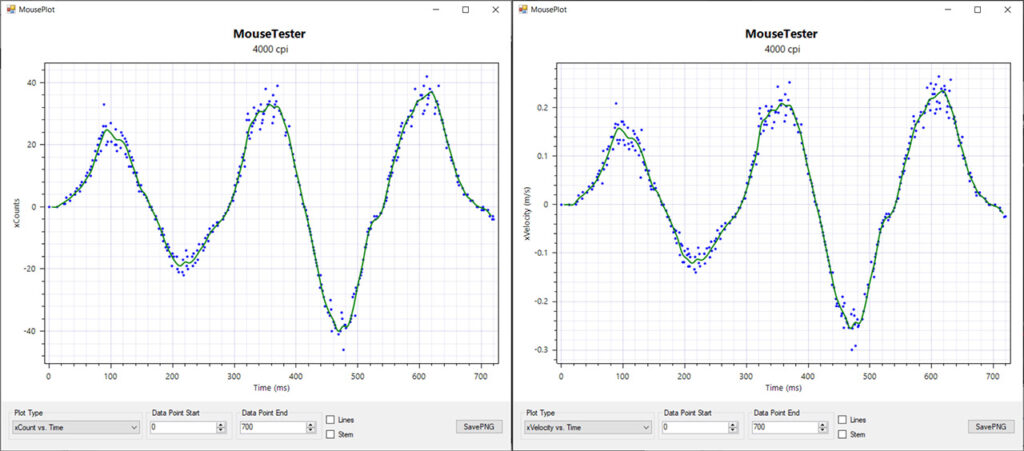Click the Data Point Start field in the xCount window
This screenshot has width=1024, height=451.
(182, 427)
